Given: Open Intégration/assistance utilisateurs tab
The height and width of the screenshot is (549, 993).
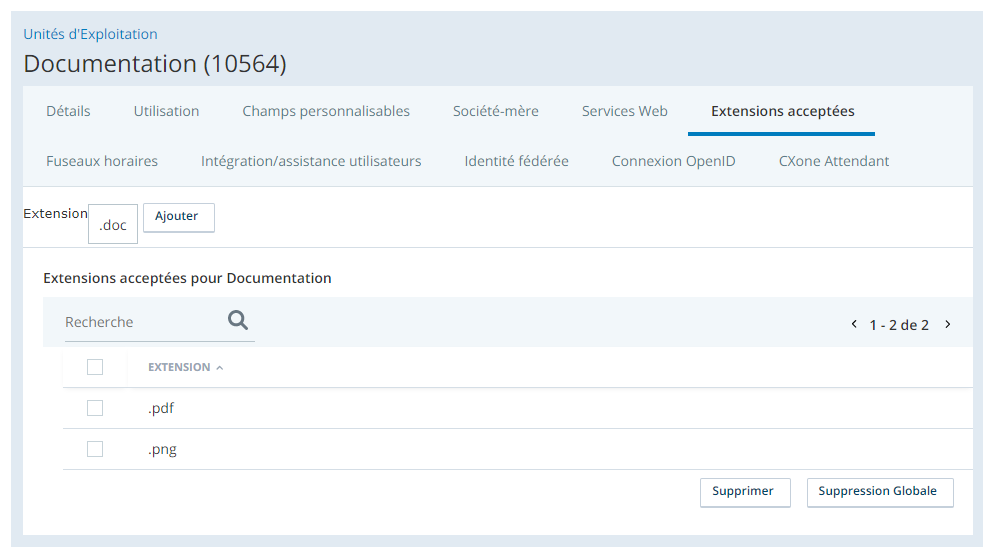Looking at the screenshot, I should 311,161.
